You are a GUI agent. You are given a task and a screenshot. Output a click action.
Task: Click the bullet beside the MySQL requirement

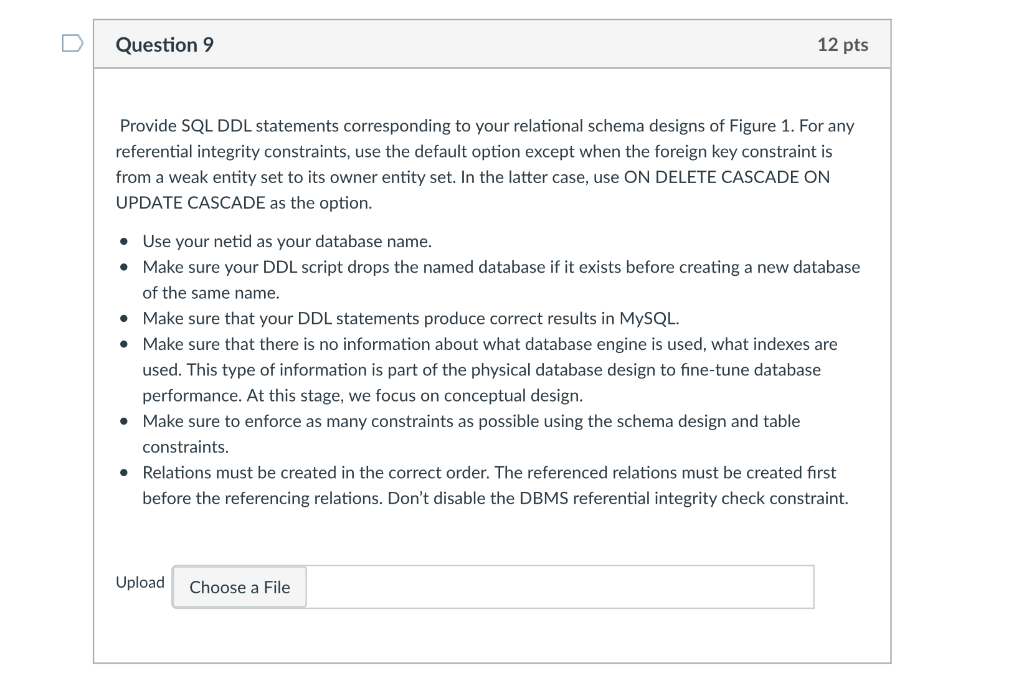click(123, 319)
